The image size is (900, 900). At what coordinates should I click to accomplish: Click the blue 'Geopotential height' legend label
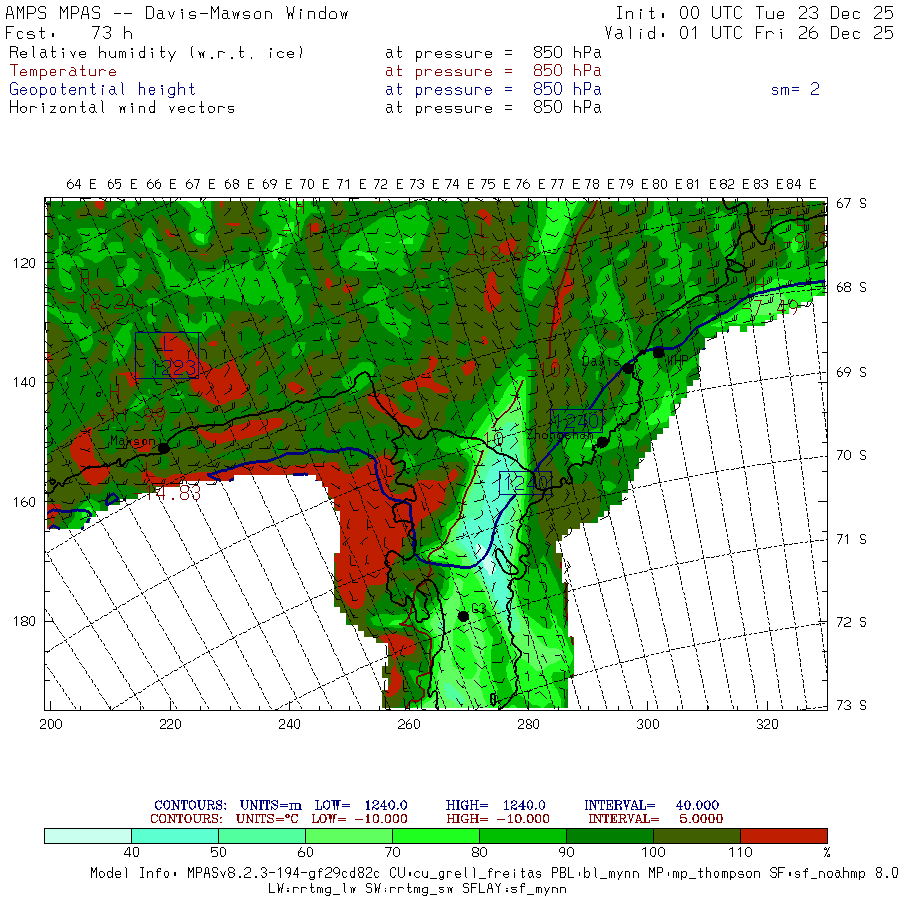point(102,90)
